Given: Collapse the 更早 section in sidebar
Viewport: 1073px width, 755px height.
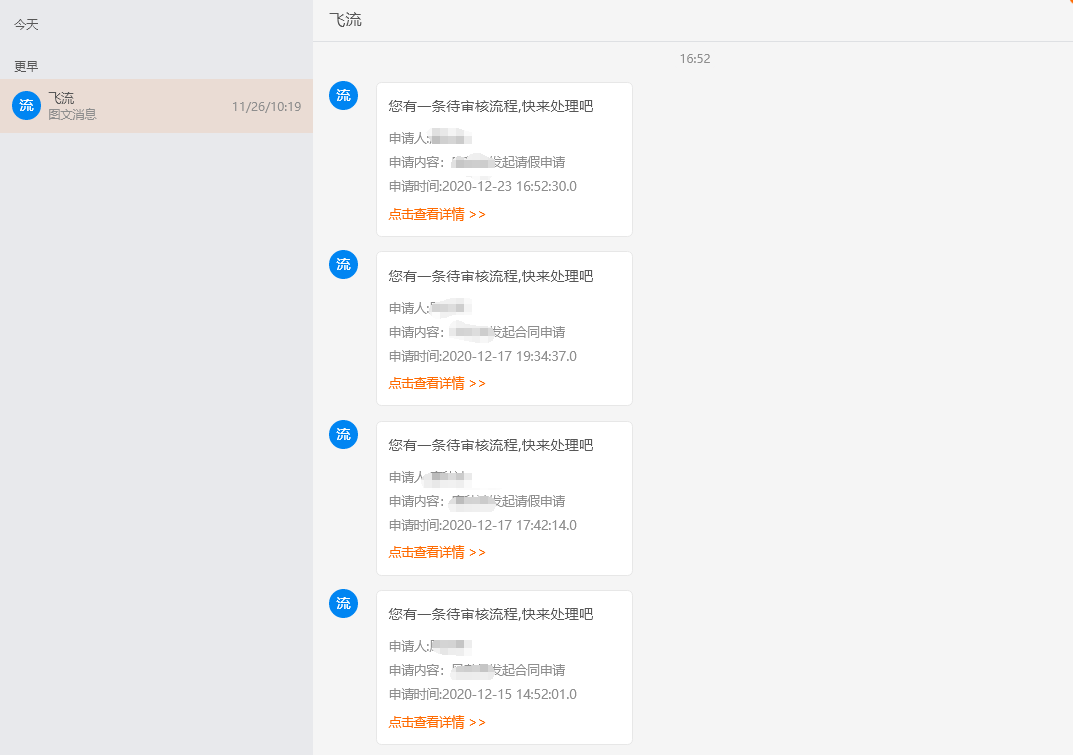Looking at the screenshot, I should (x=26, y=67).
